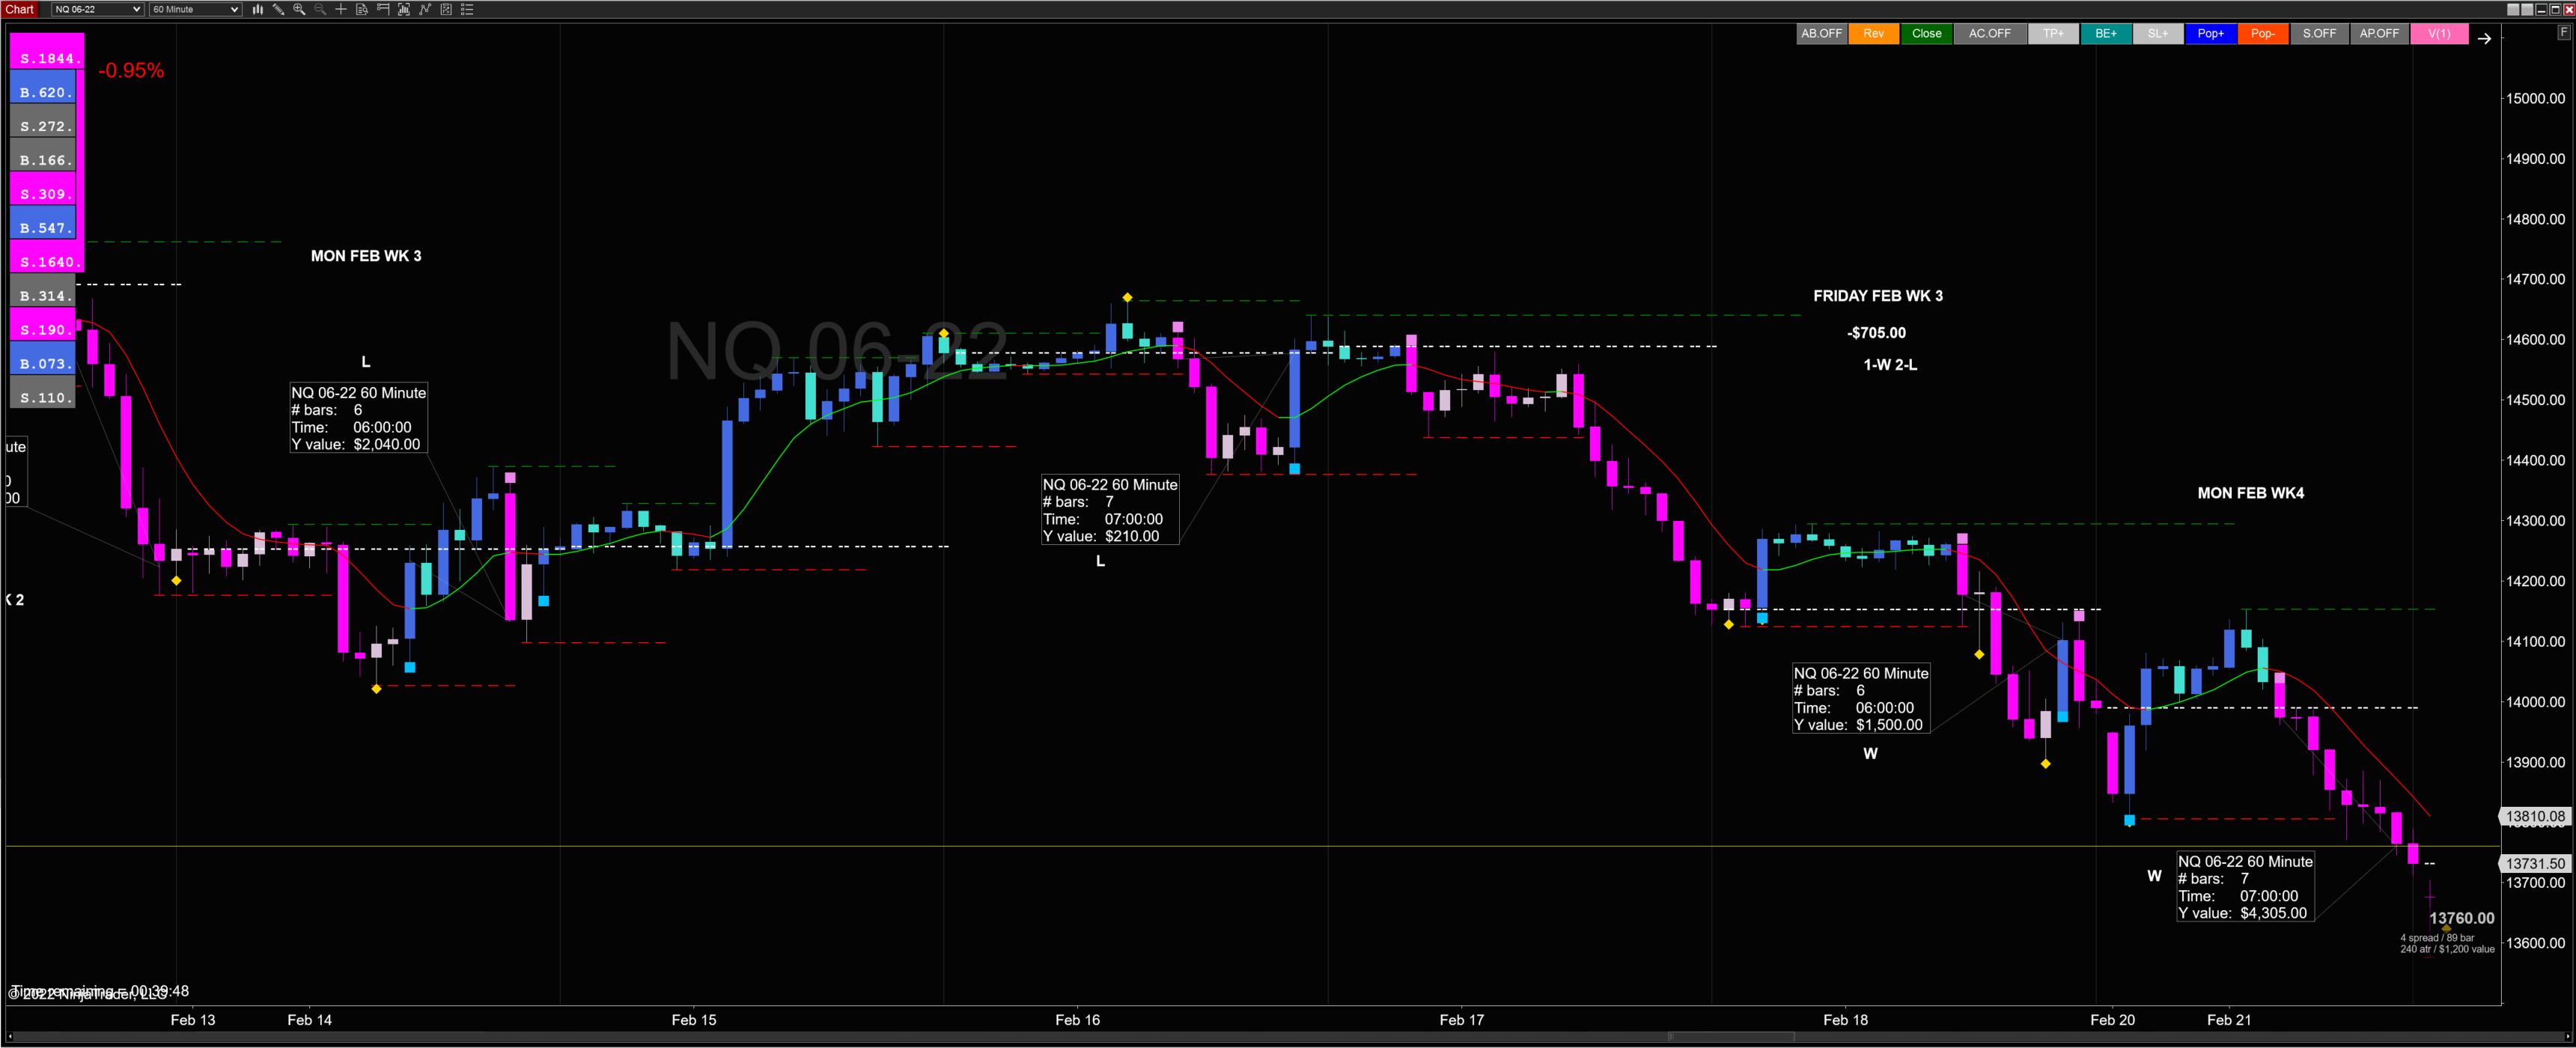Click the spread / ATR info text
This screenshot has width=2576, height=1048.
(2447, 943)
